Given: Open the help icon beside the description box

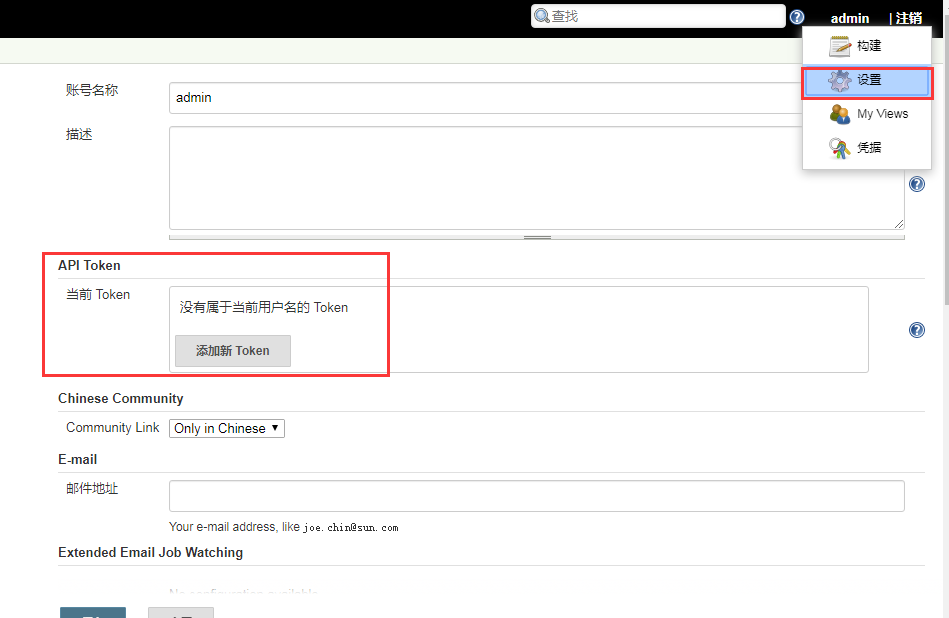Looking at the screenshot, I should click(x=917, y=184).
